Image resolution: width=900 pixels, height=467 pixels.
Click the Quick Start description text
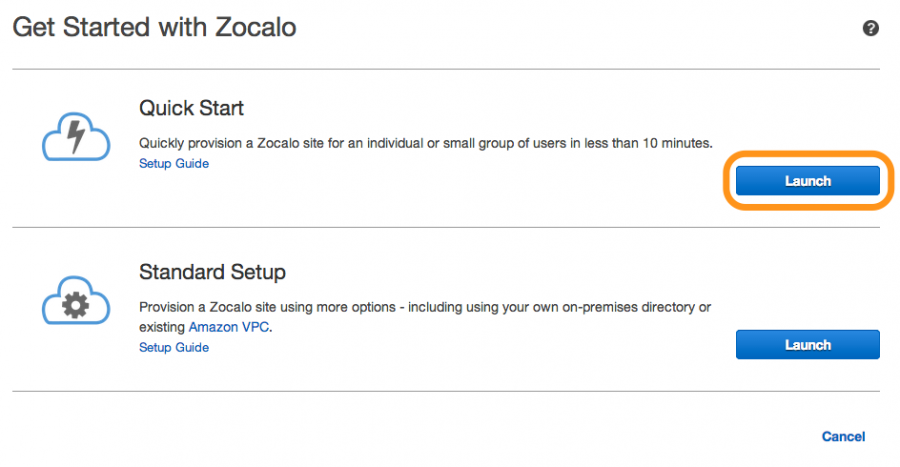tap(425, 143)
